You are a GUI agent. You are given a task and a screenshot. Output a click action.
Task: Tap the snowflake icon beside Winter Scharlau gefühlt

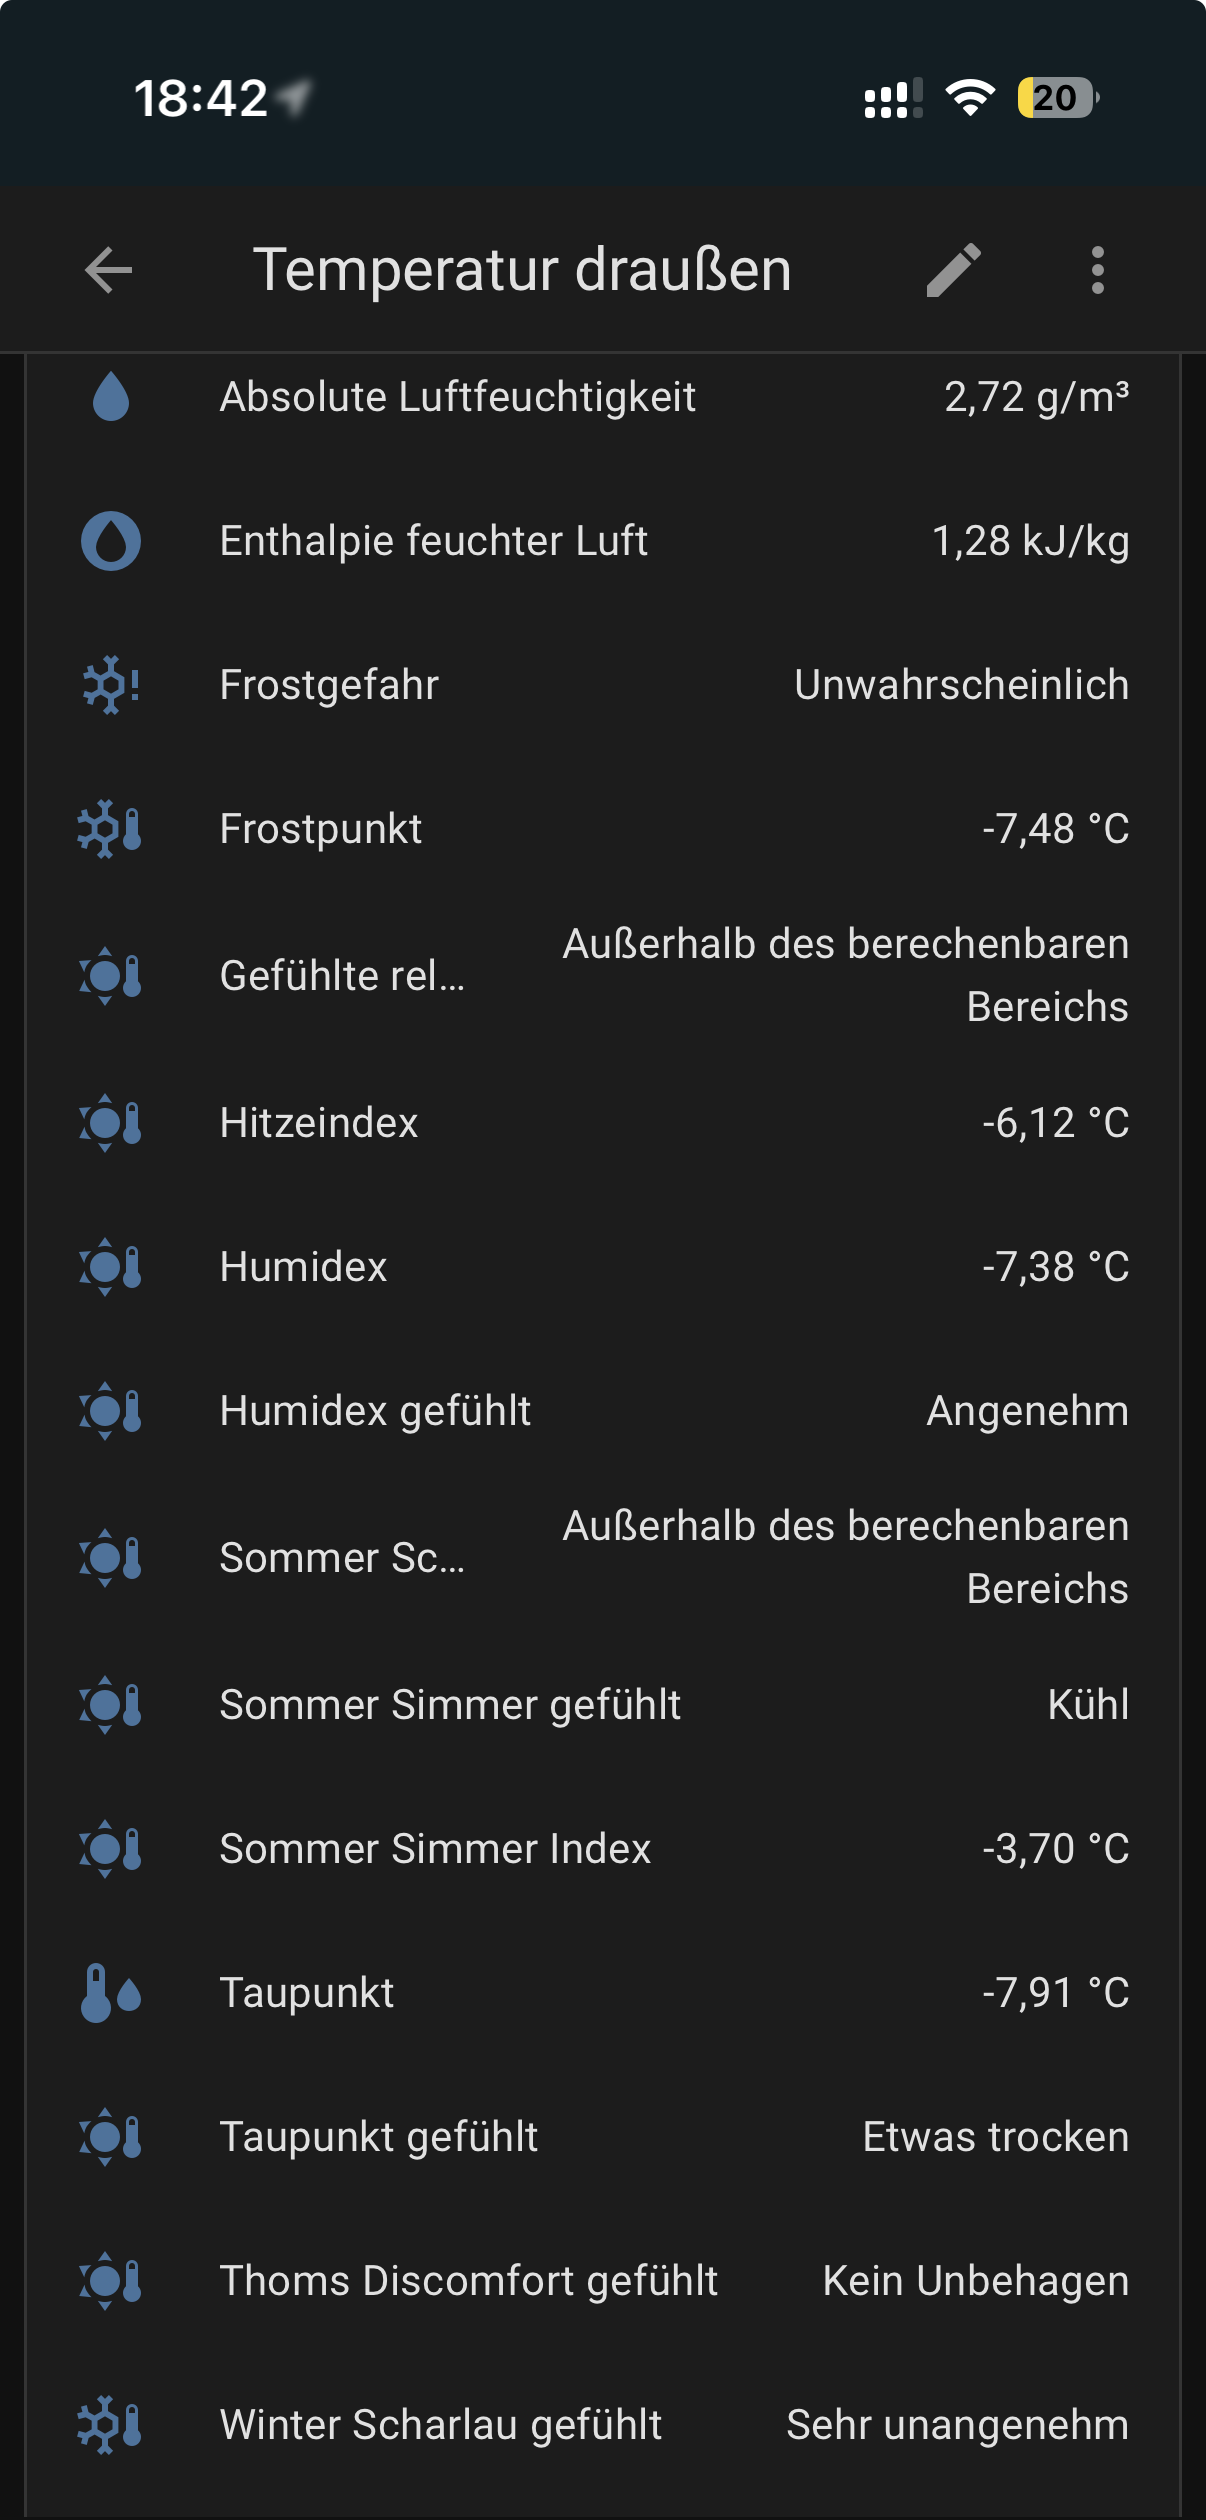(110, 2425)
